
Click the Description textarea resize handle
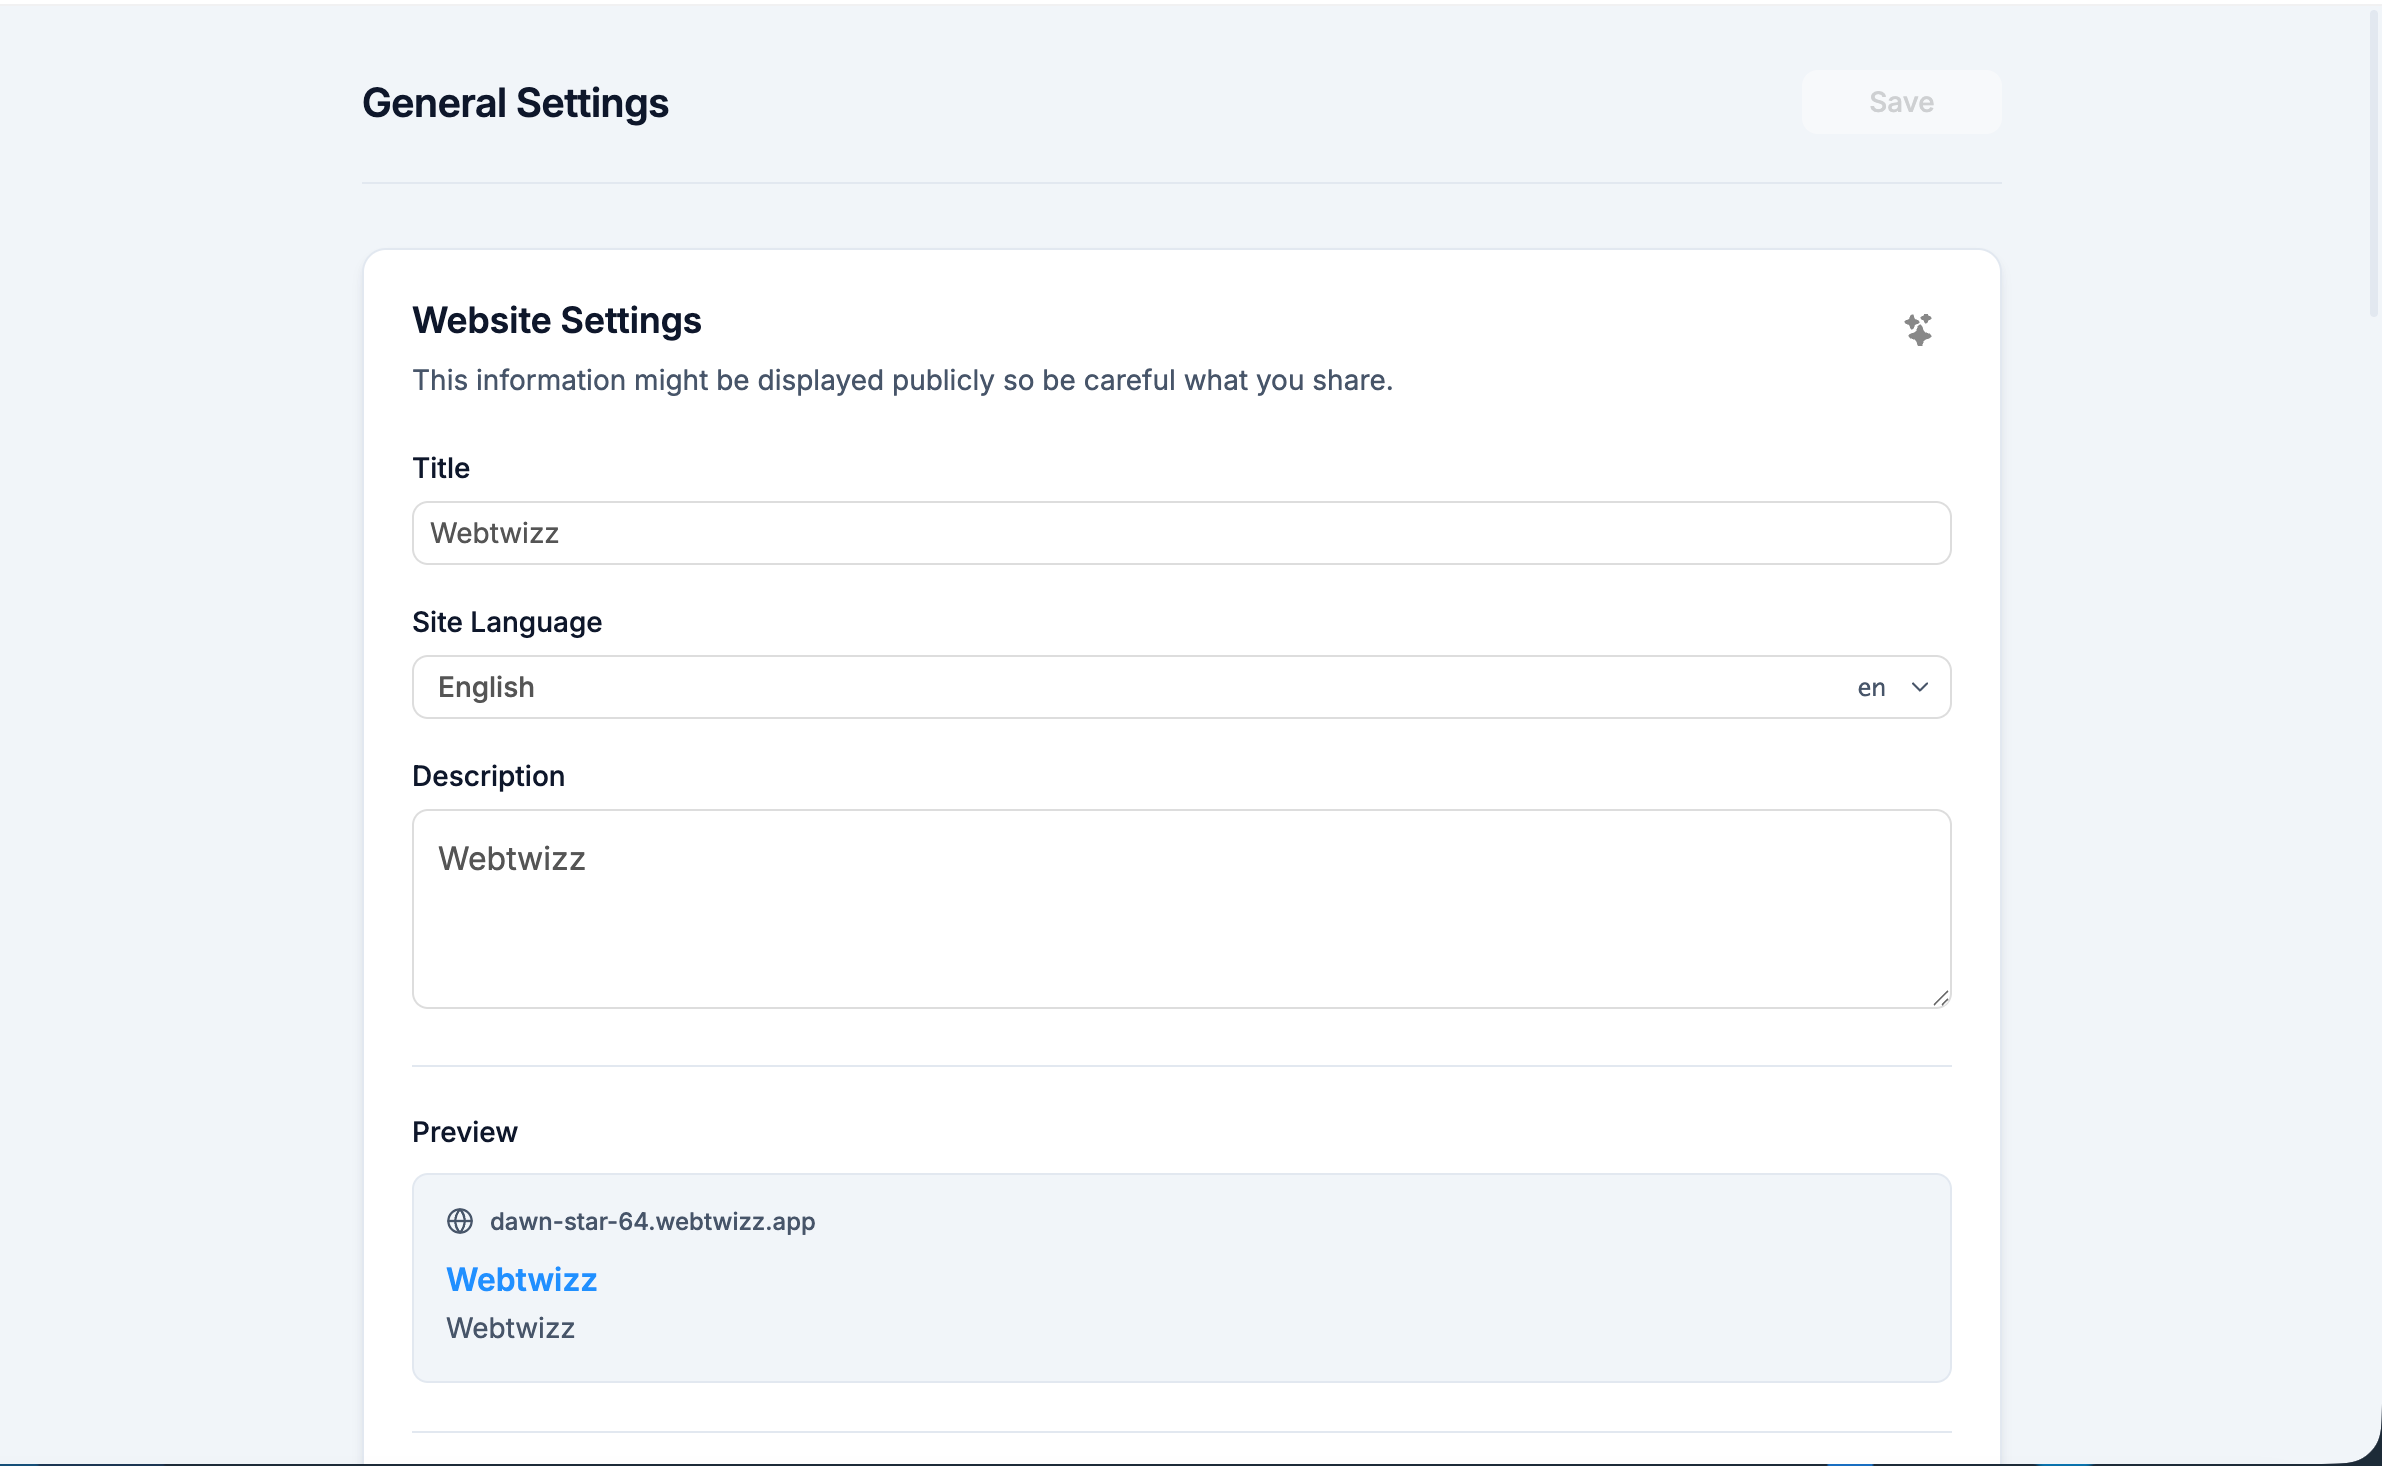pyautogui.click(x=1940, y=997)
